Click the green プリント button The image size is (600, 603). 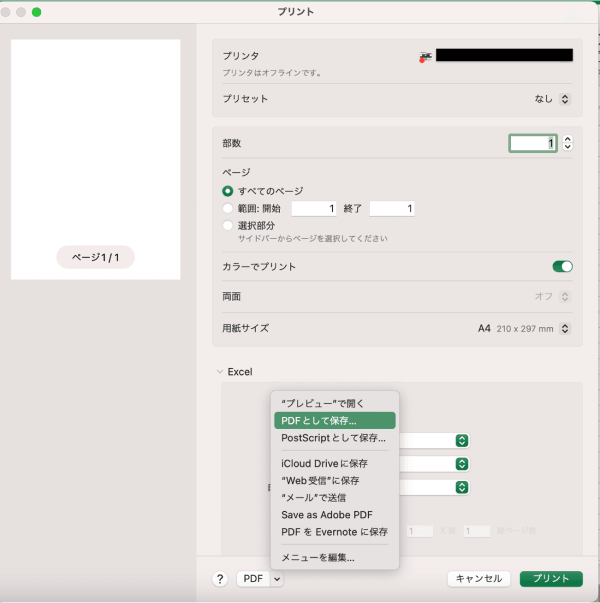[x=551, y=579]
